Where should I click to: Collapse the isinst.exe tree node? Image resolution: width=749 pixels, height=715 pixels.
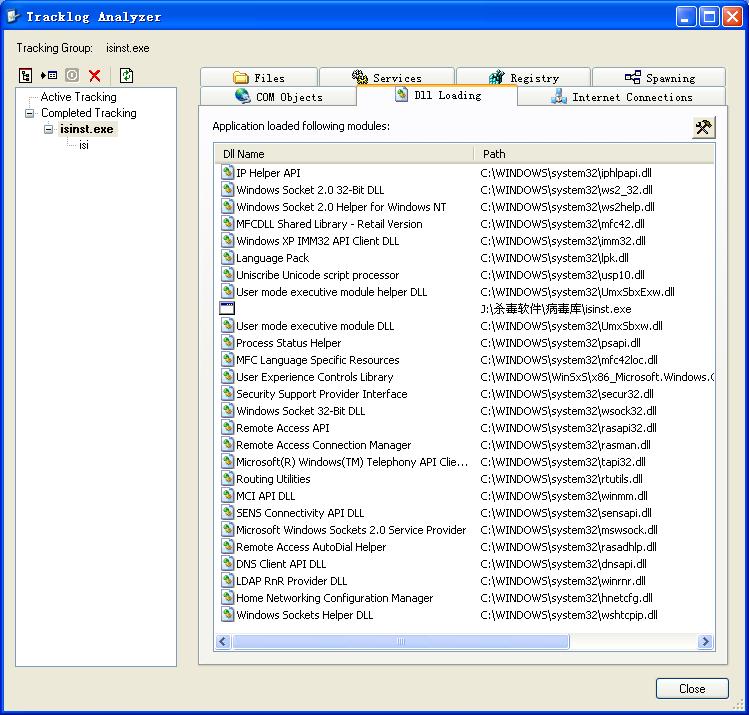coord(48,130)
